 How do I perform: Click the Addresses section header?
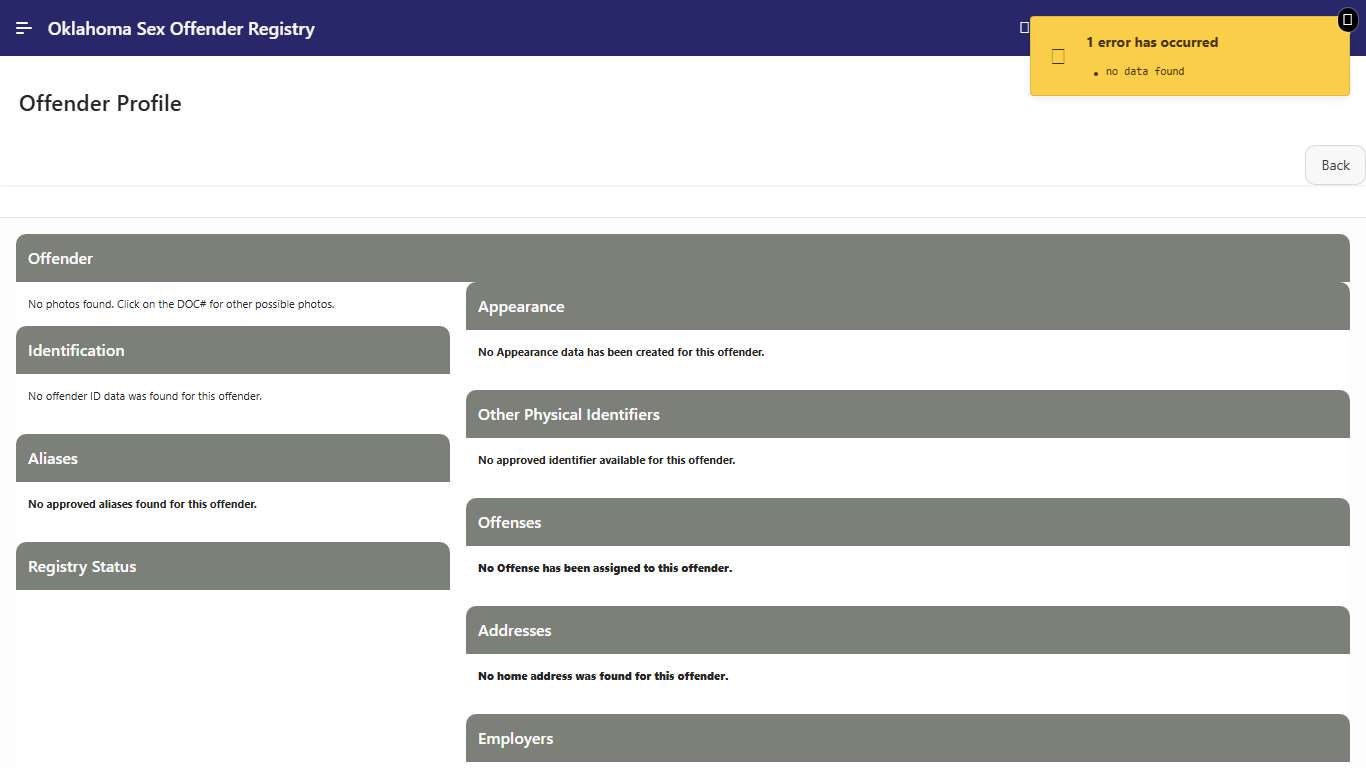click(514, 630)
